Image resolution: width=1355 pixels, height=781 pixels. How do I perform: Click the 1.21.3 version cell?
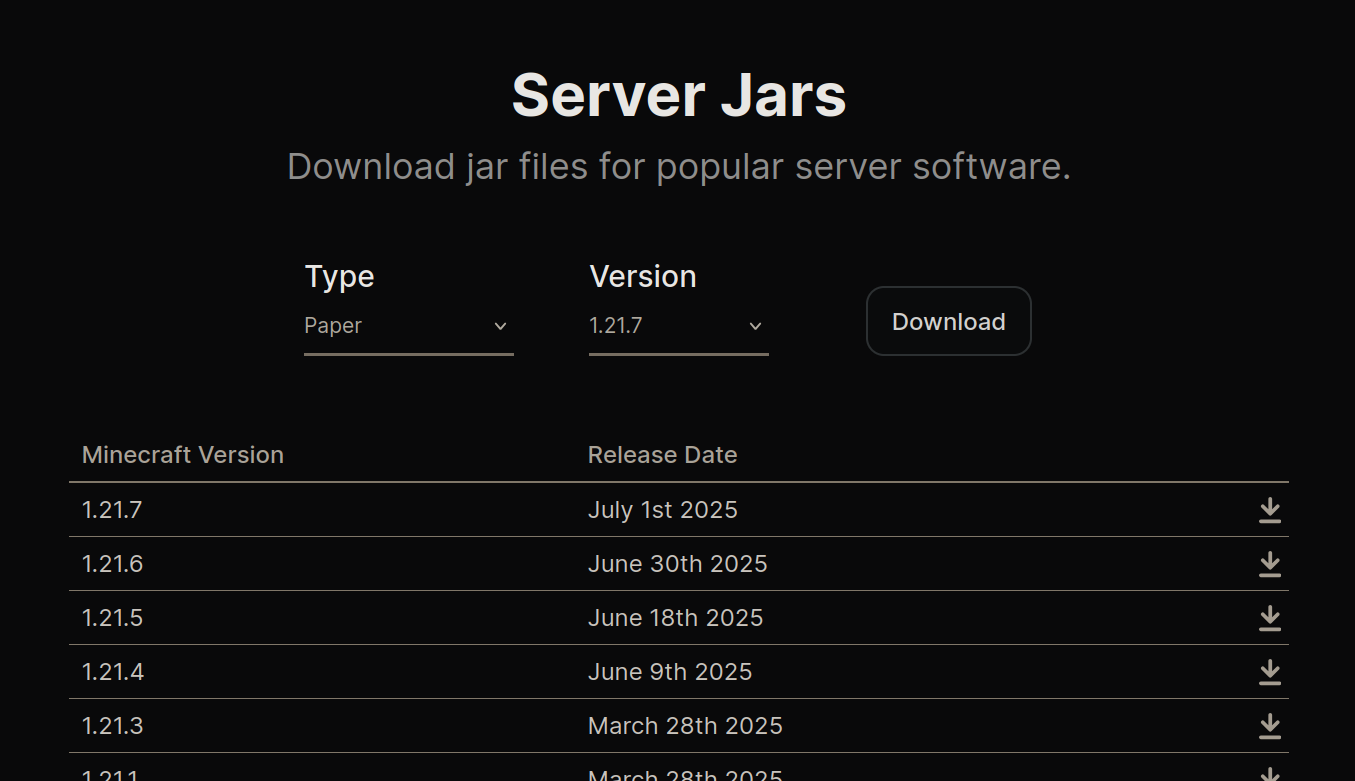[x=112, y=726]
